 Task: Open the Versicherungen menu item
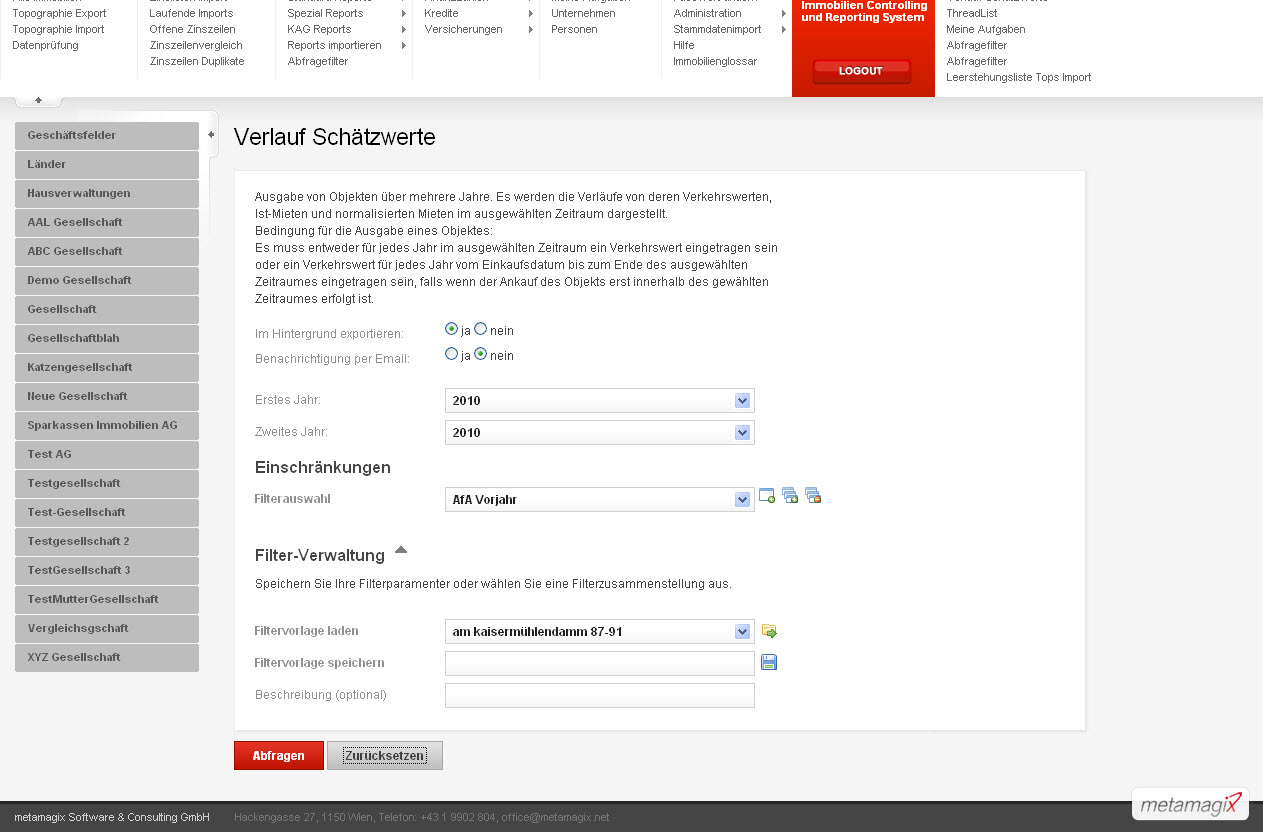pyautogui.click(x=463, y=29)
